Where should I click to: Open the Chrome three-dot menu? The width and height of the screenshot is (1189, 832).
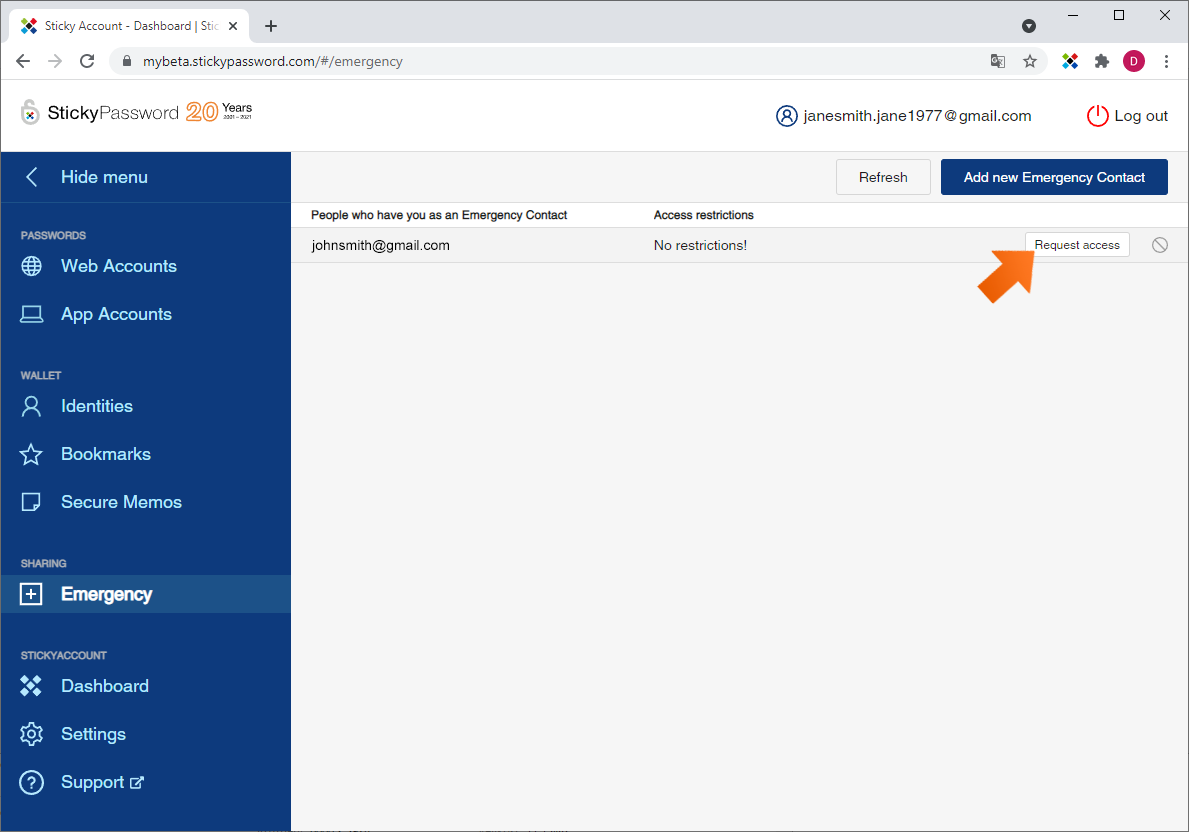(x=1166, y=61)
